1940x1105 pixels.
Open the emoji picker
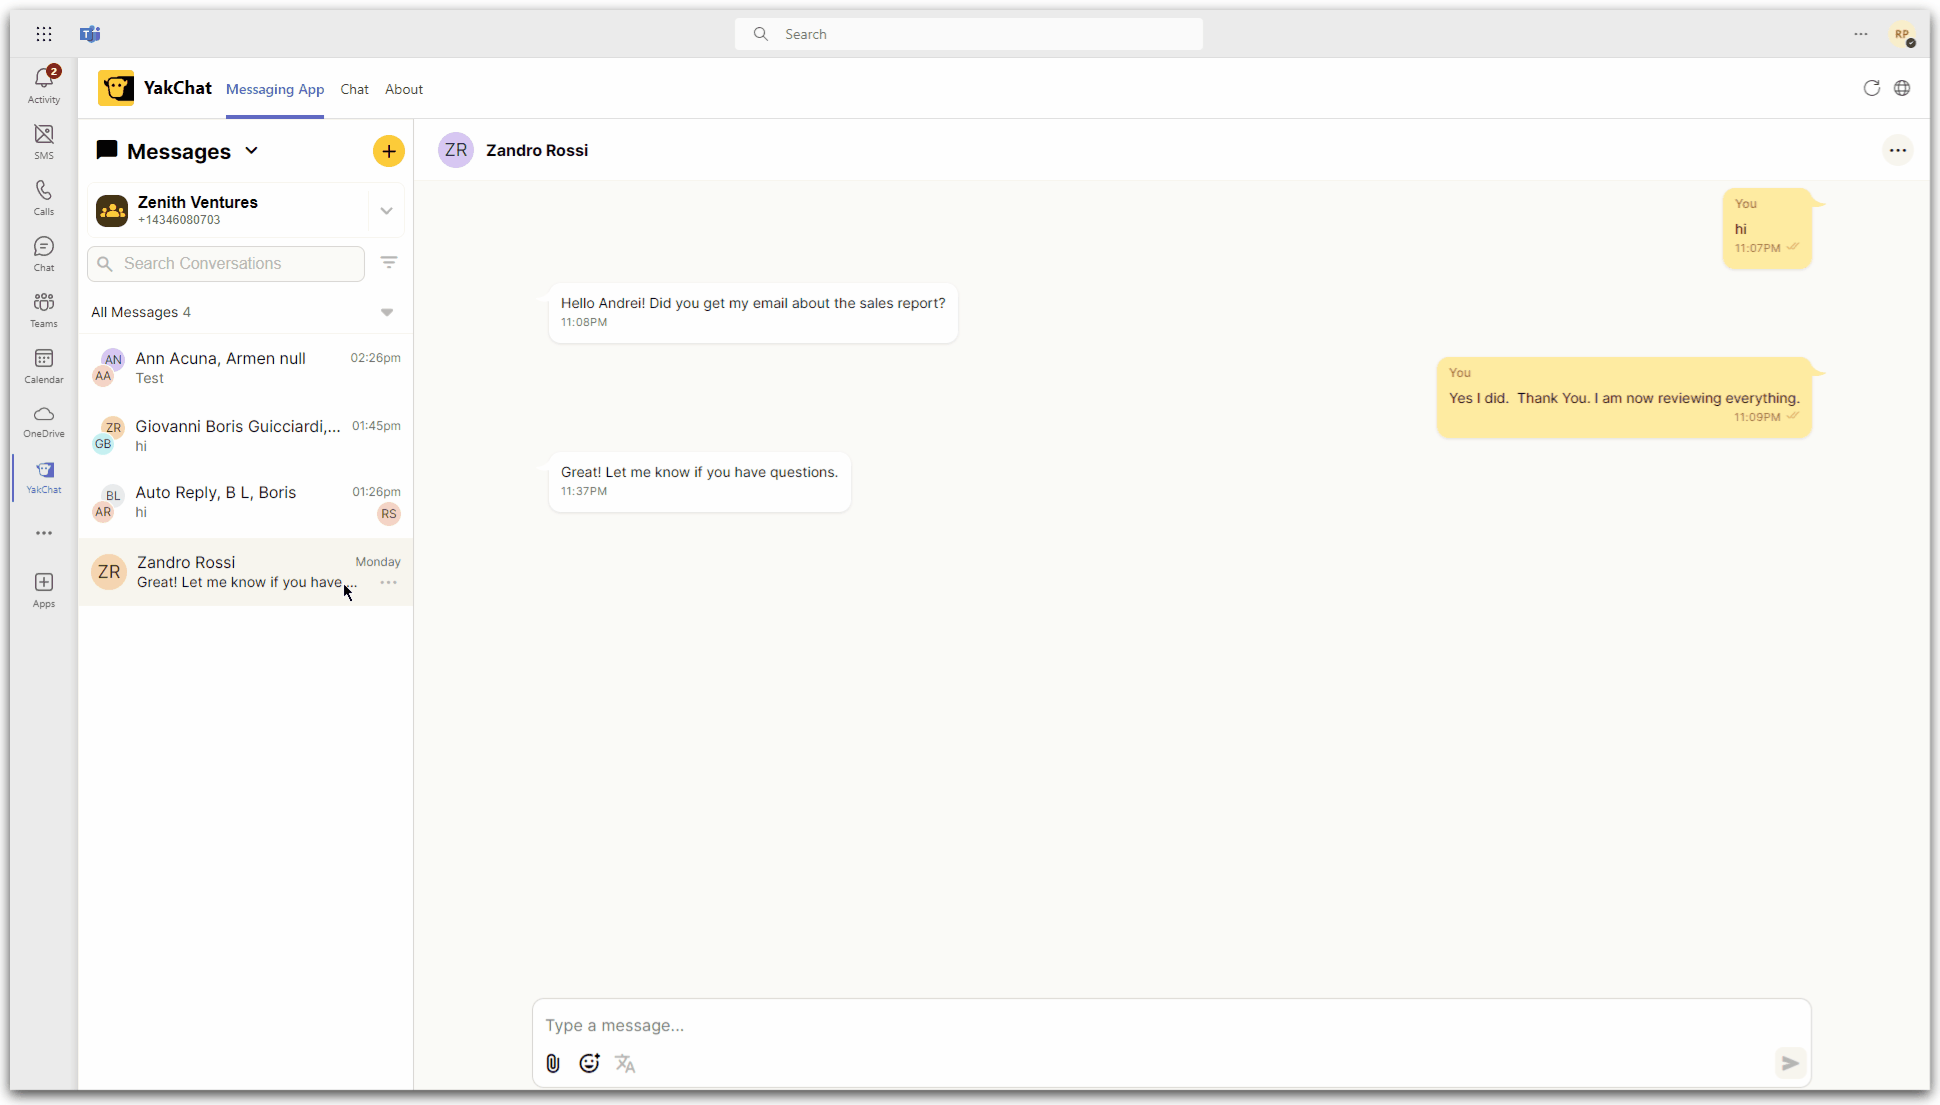pyautogui.click(x=589, y=1063)
